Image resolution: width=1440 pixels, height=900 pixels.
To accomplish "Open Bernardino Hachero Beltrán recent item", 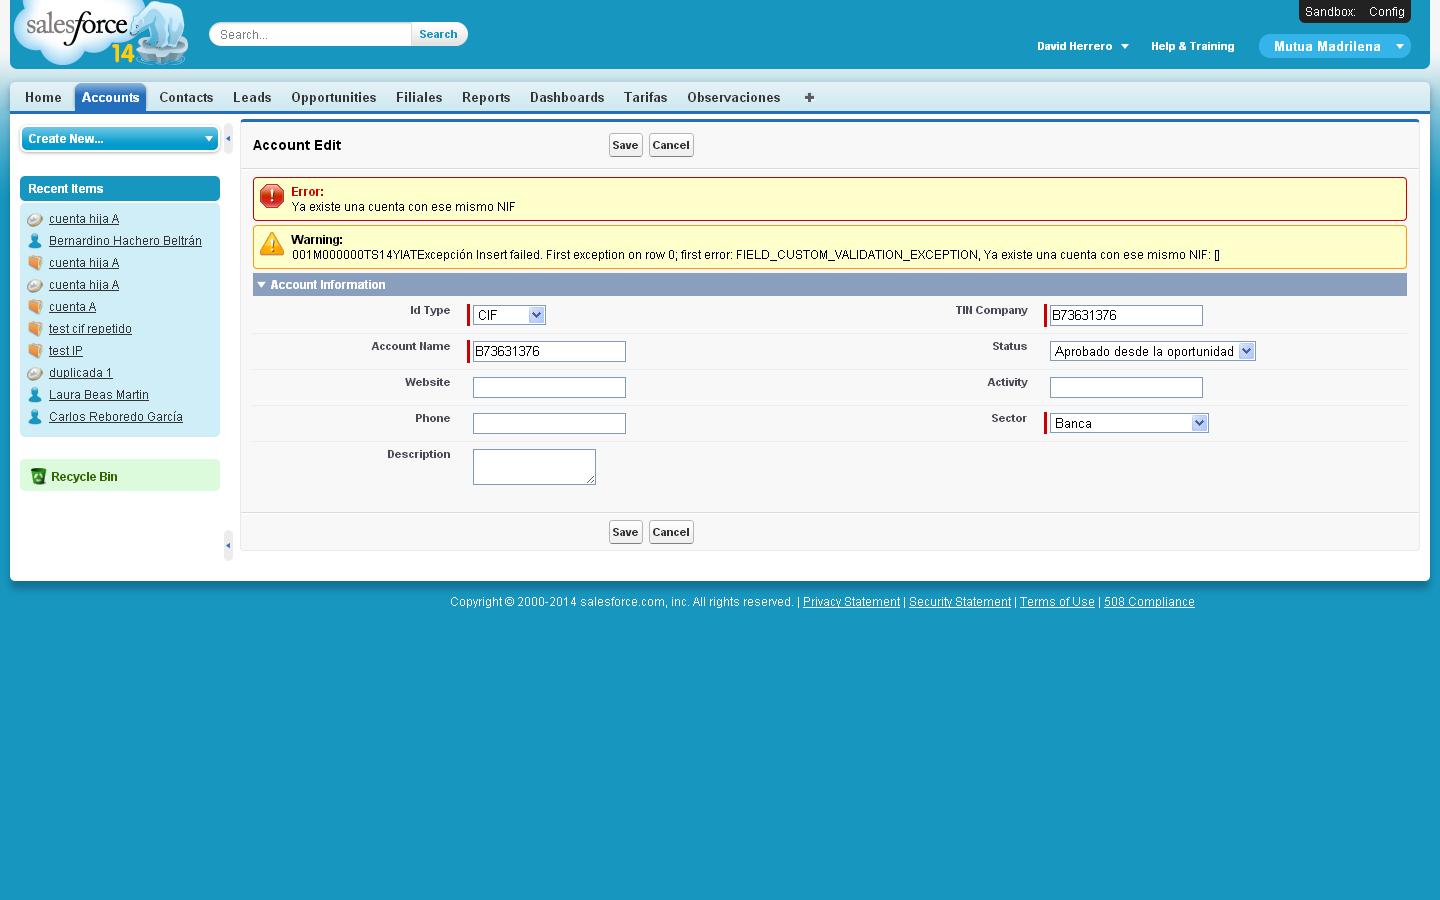I will (125, 241).
